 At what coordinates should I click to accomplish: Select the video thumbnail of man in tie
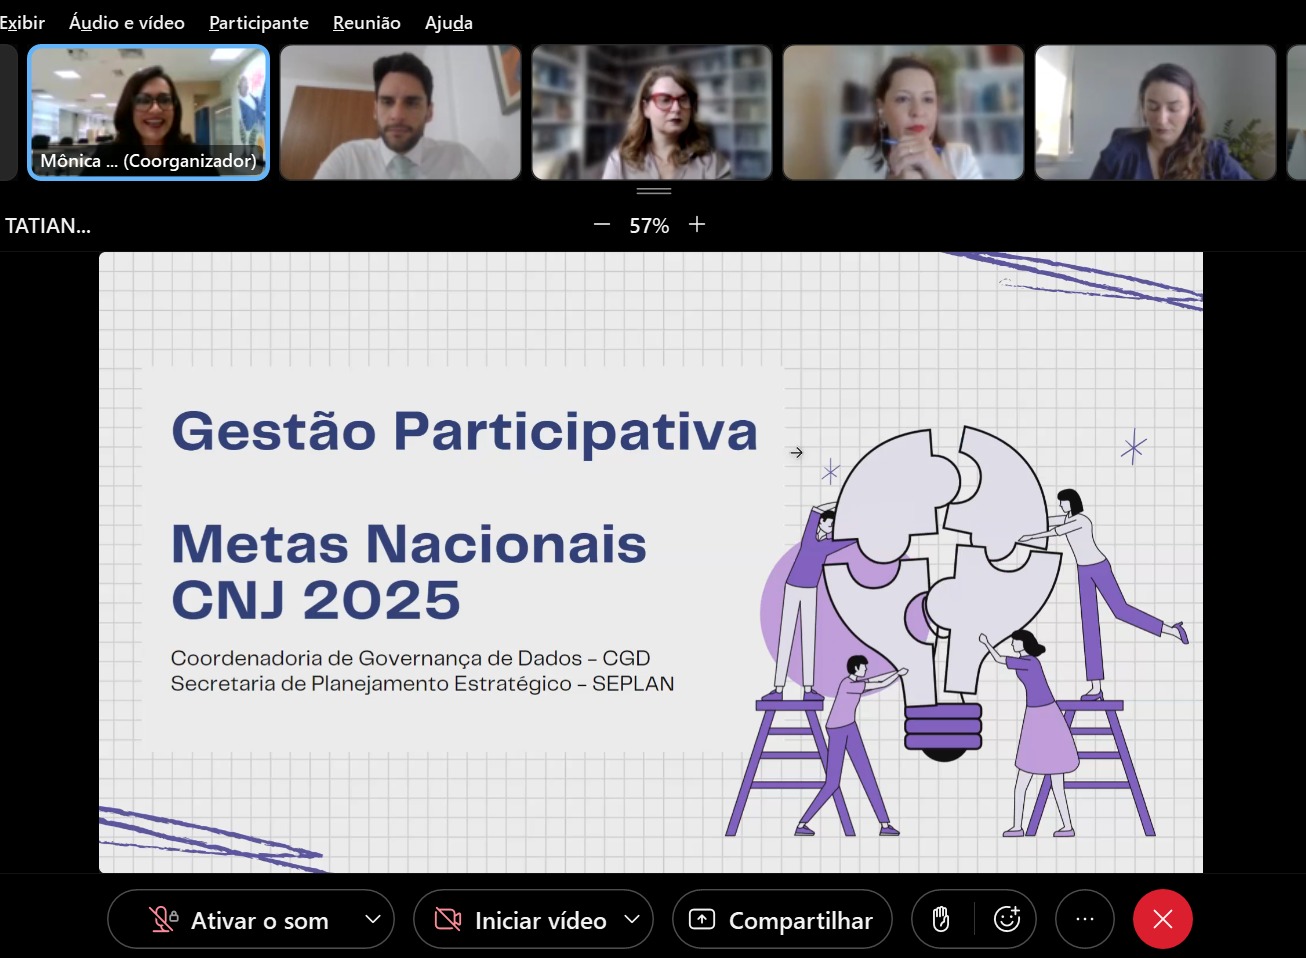(x=400, y=112)
